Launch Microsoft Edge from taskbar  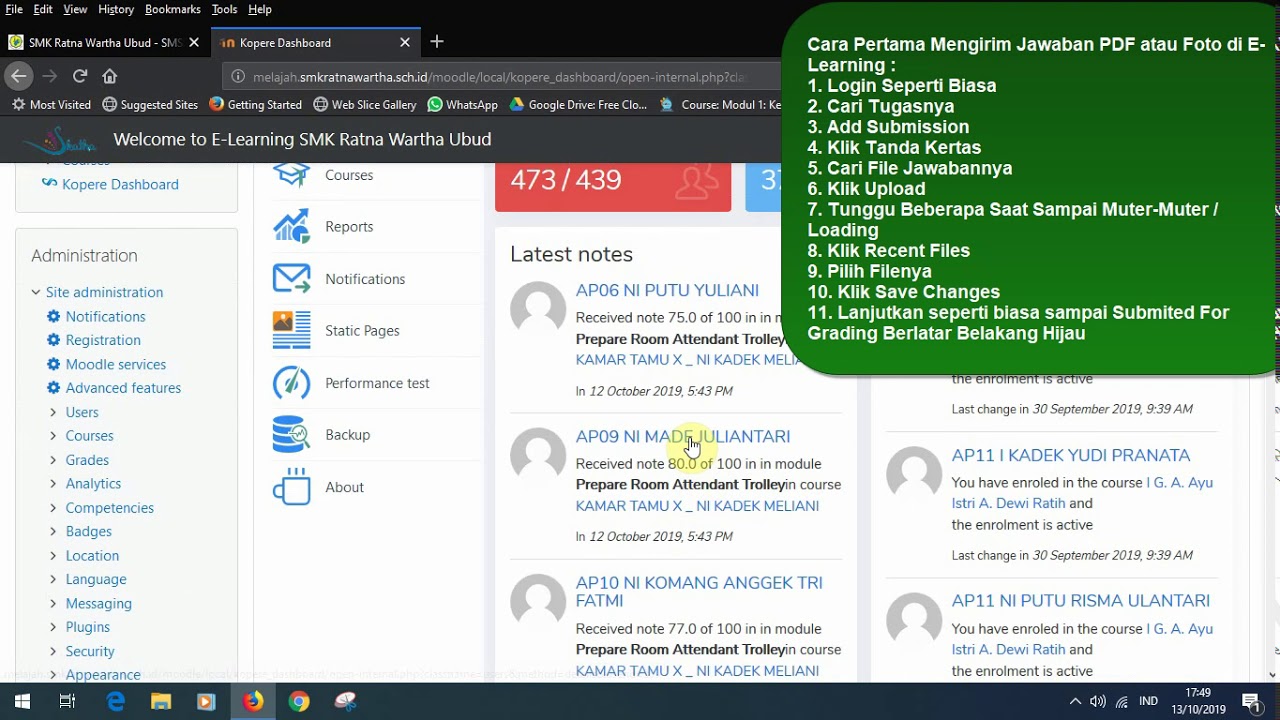[116, 701]
